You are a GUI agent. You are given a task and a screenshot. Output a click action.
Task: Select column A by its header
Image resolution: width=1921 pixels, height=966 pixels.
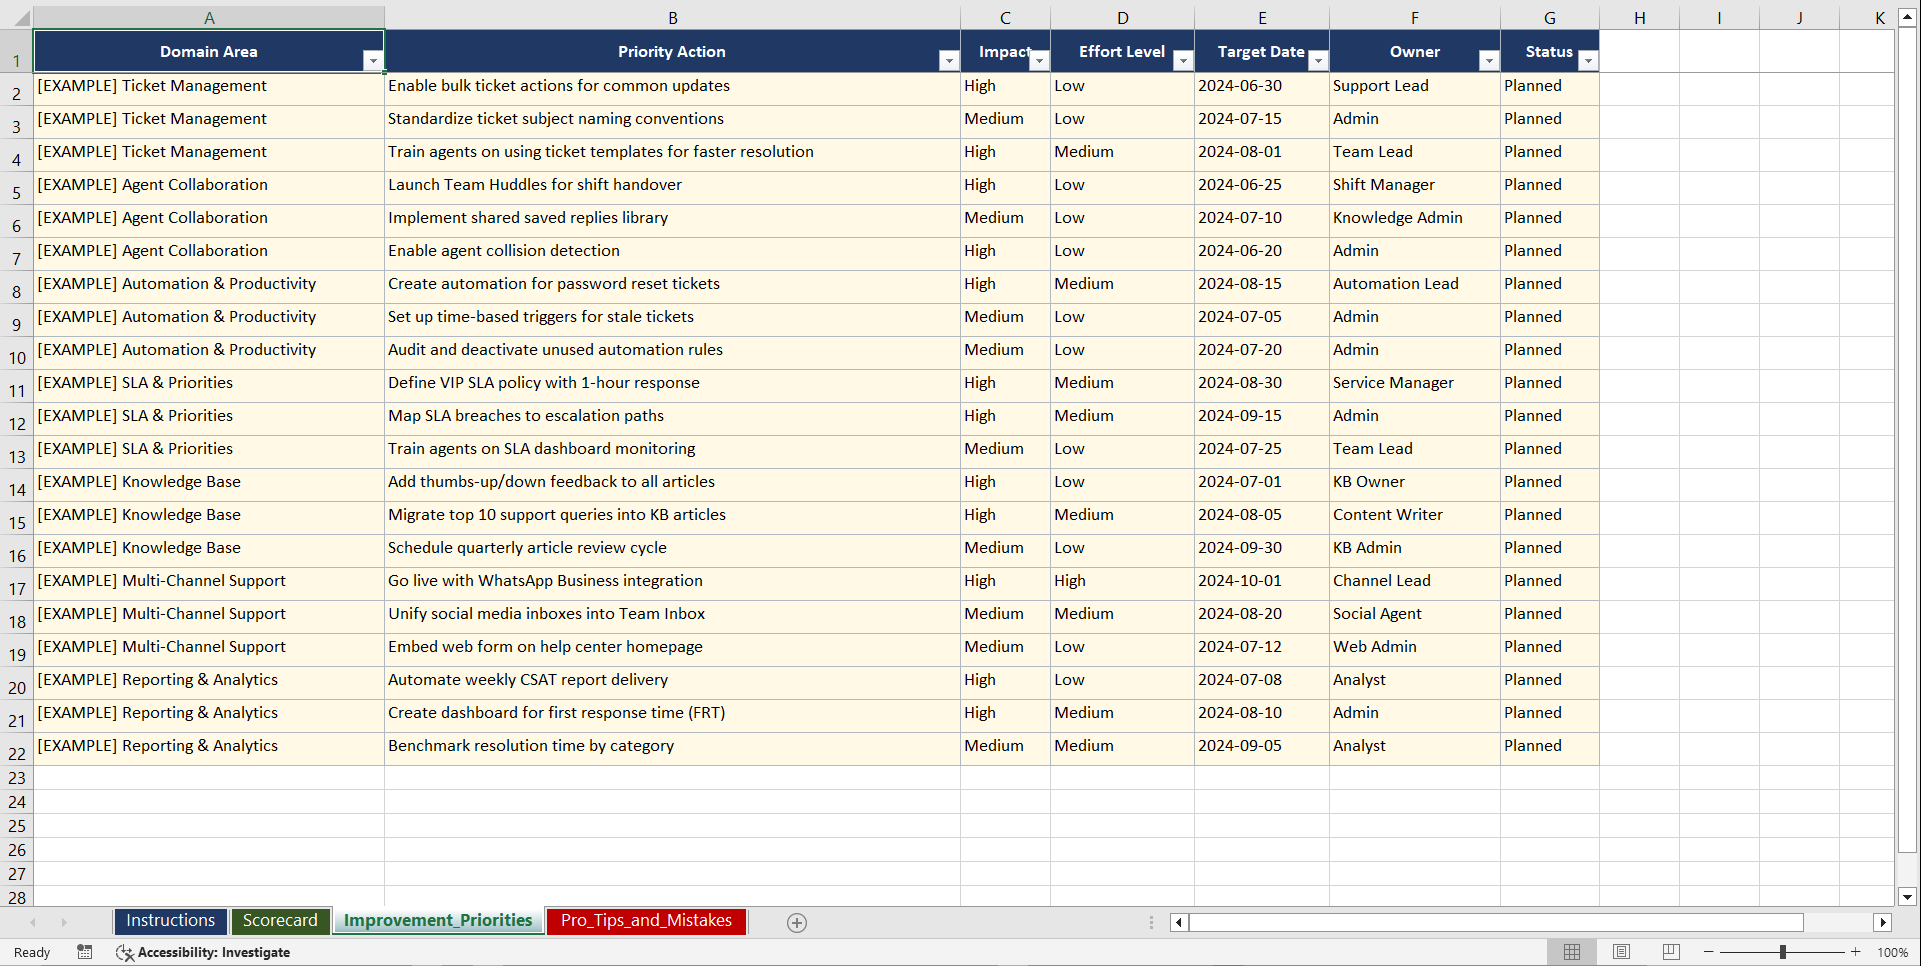pyautogui.click(x=209, y=16)
